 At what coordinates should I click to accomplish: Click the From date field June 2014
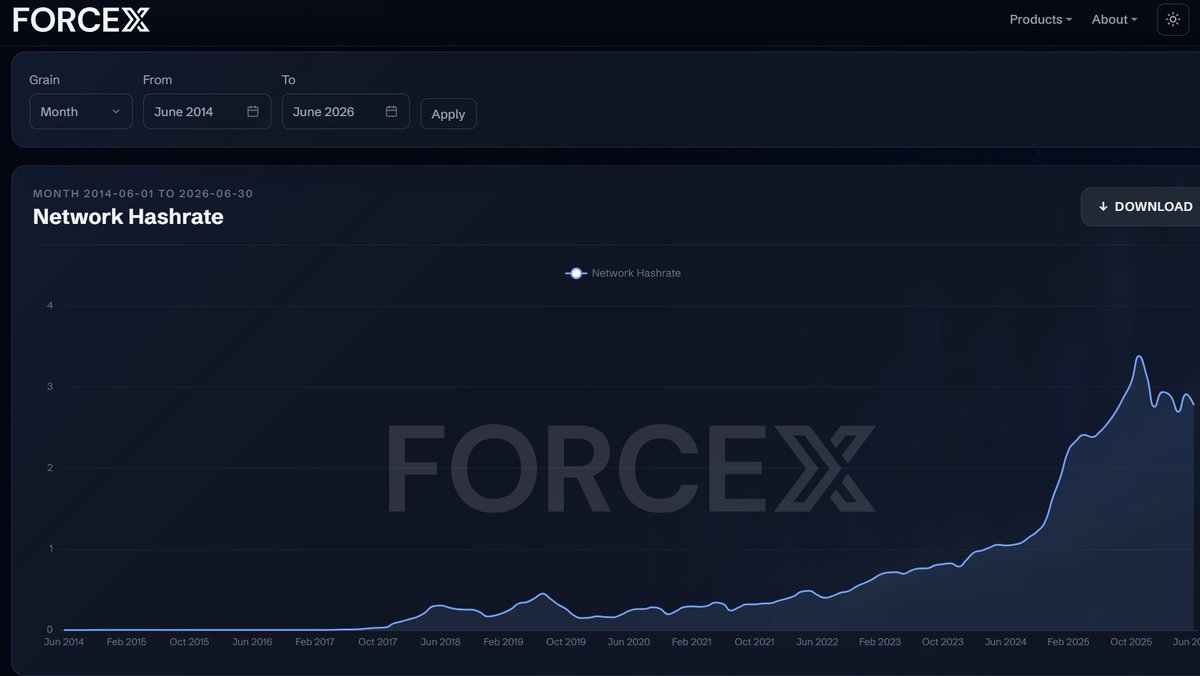click(207, 112)
